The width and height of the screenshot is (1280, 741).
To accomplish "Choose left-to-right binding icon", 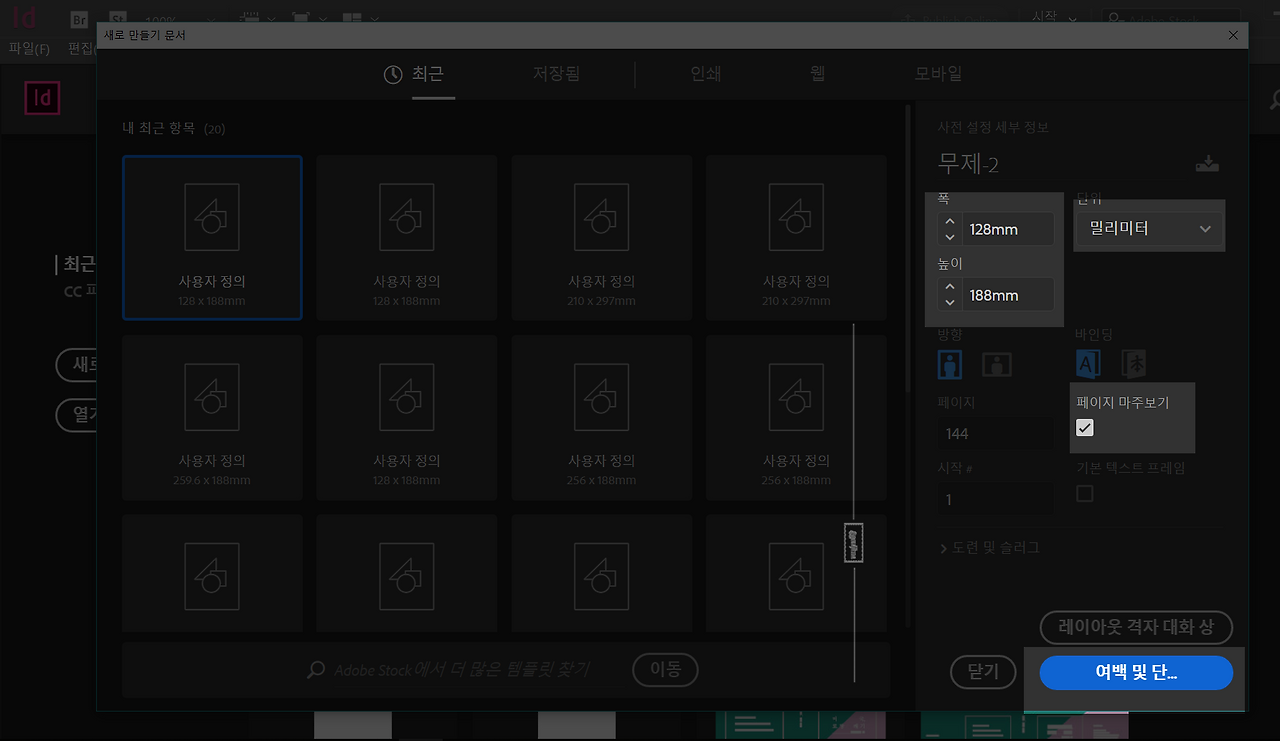I will tap(1088, 363).
